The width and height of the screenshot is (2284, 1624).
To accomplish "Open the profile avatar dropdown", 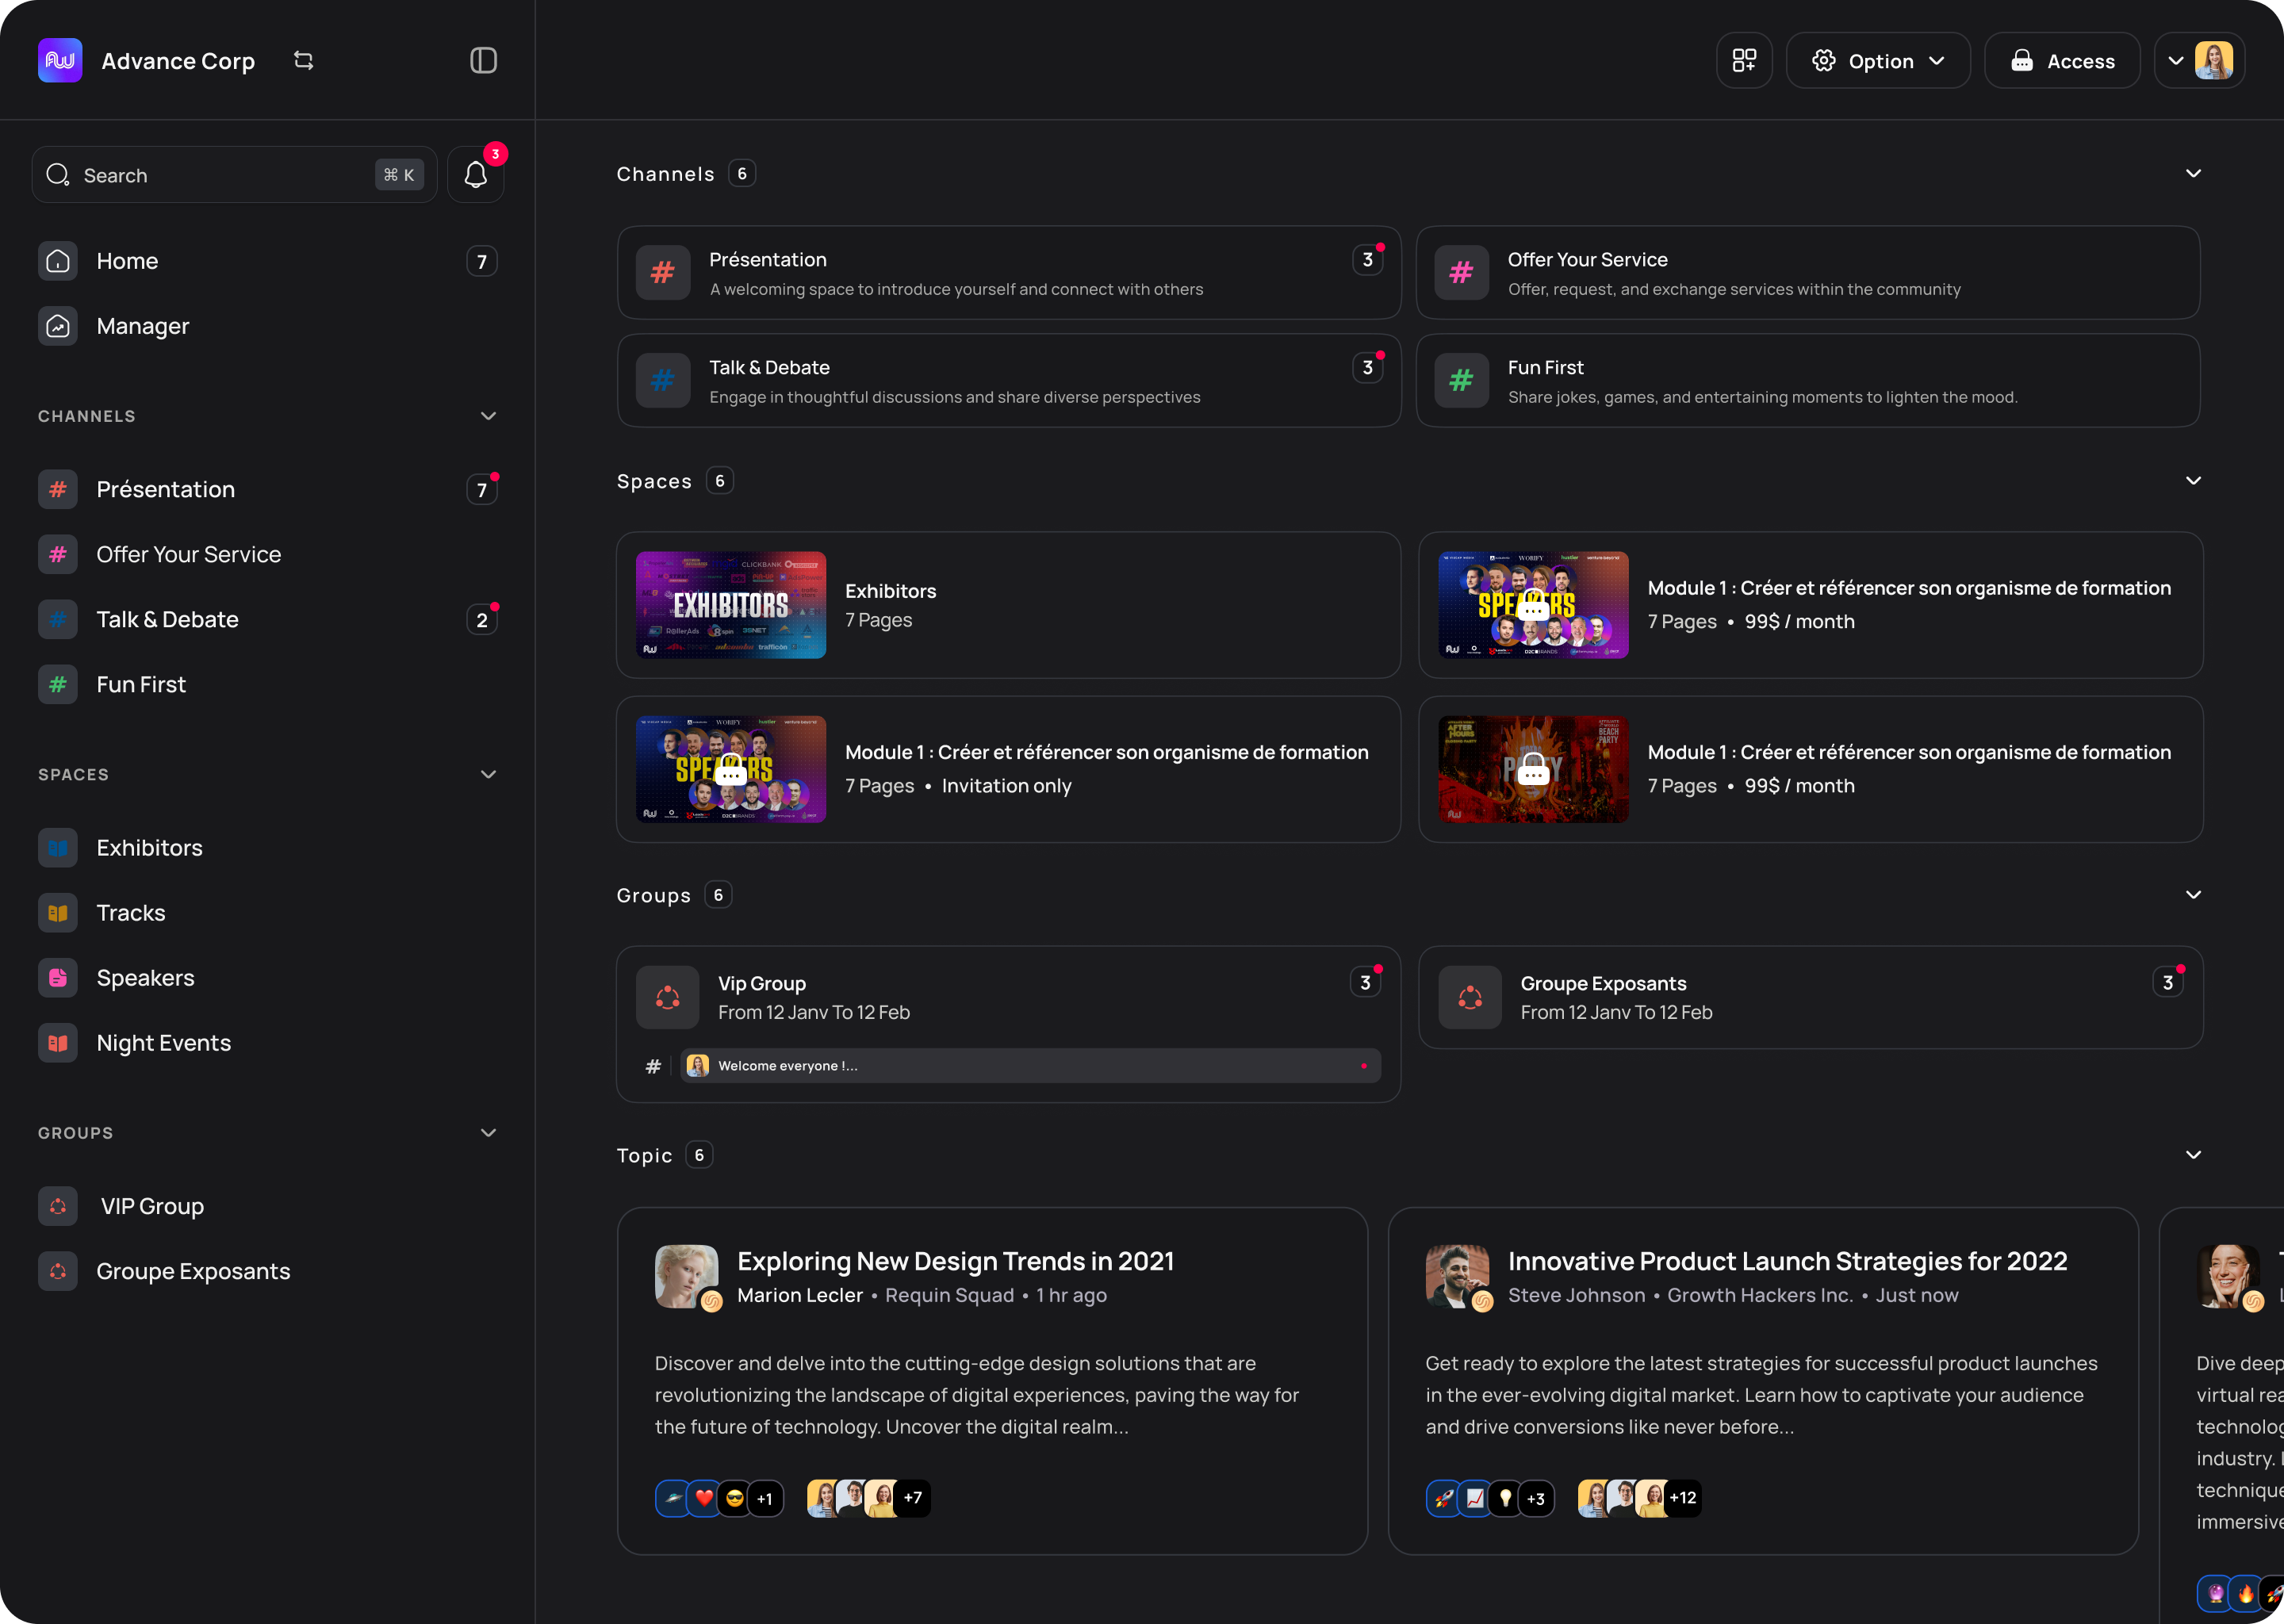I will point(2198,61).
